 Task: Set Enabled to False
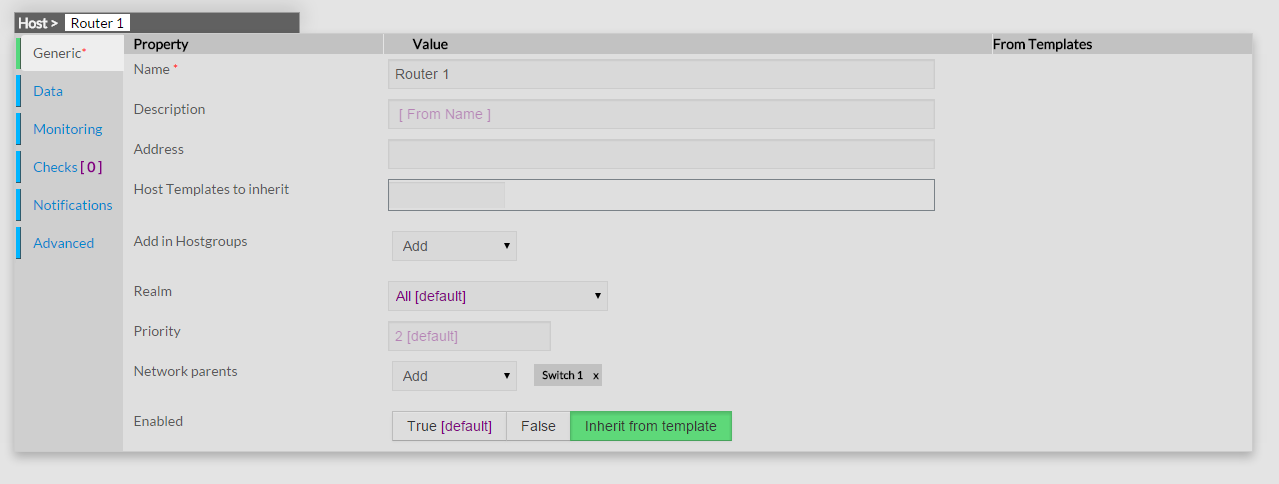[x=538, y=426]
